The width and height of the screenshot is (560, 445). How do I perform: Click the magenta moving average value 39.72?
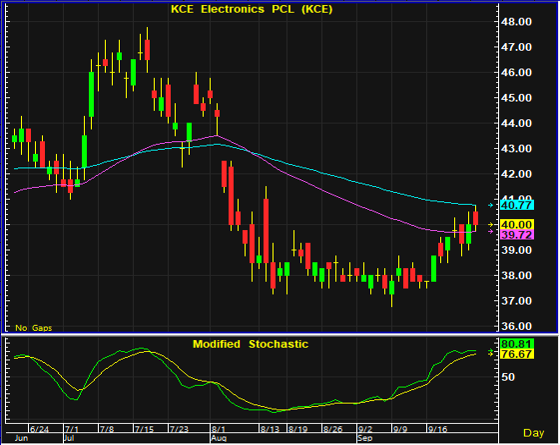tap(516, 235)
